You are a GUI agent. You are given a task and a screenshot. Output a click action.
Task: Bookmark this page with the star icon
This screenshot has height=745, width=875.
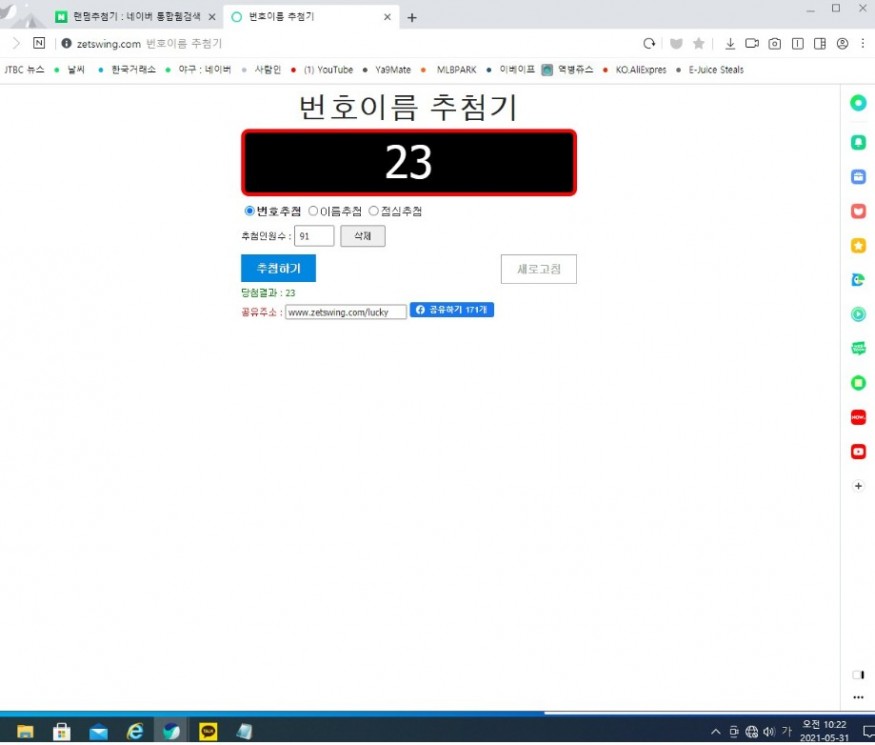pyautogui.click(x=698, y=43)
